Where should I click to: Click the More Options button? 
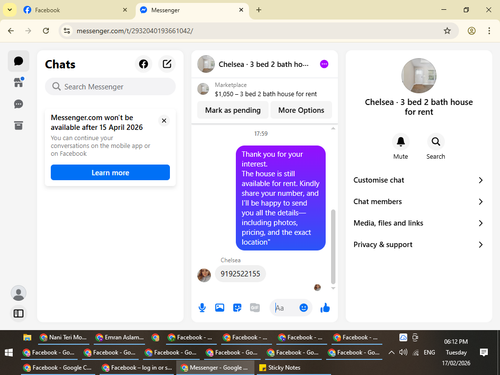(x=301, y=110)
